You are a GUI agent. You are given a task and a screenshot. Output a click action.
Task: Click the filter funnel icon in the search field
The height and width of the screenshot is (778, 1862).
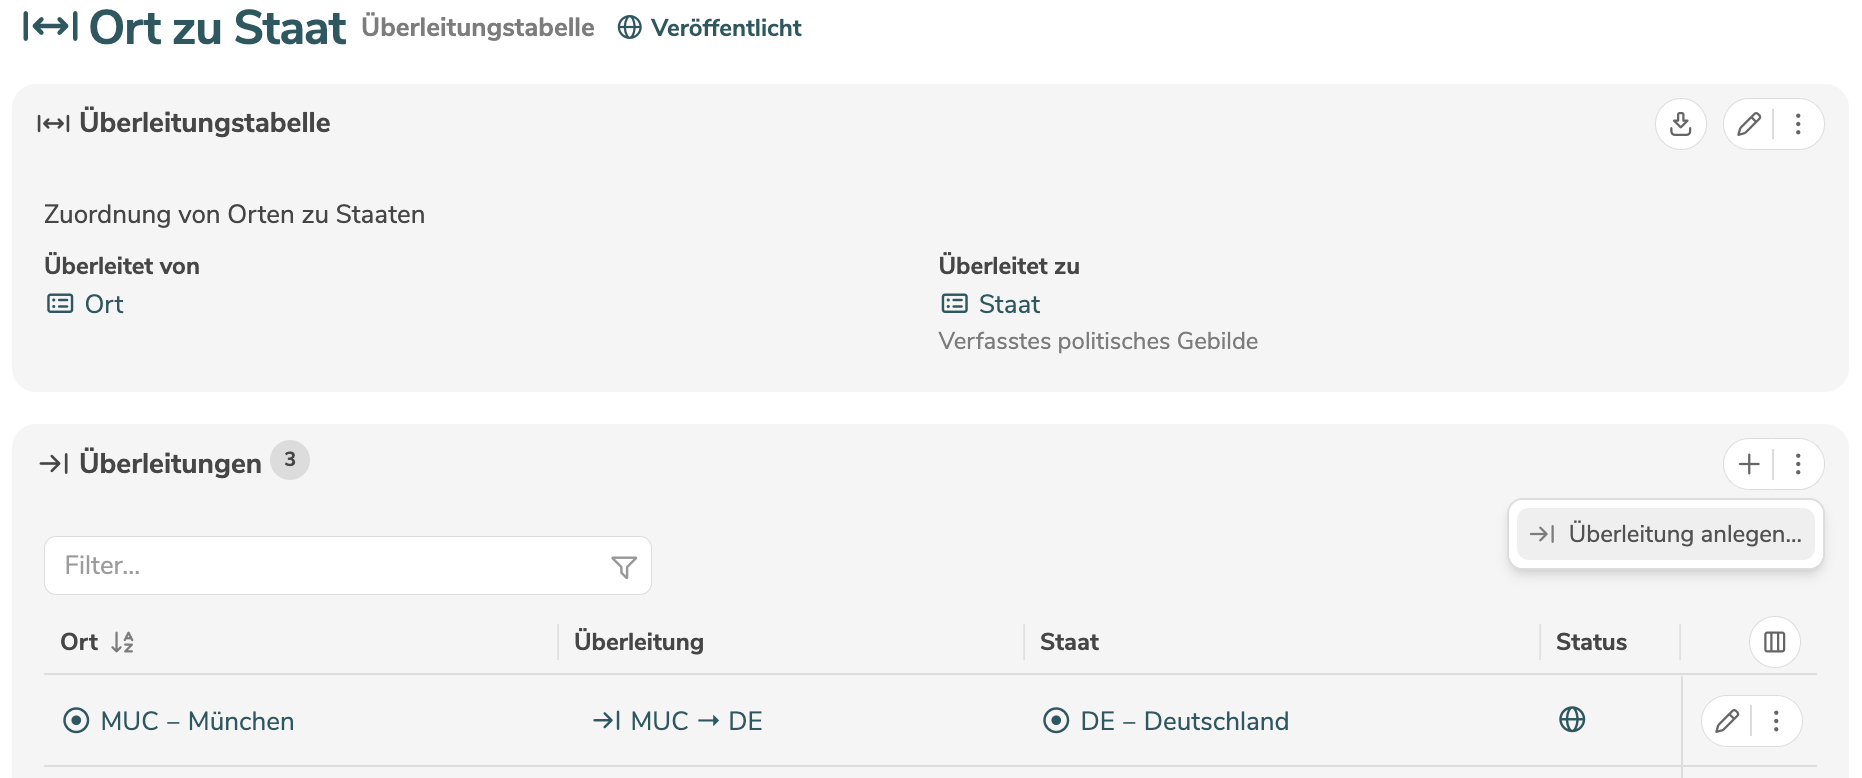coord(624,566)
